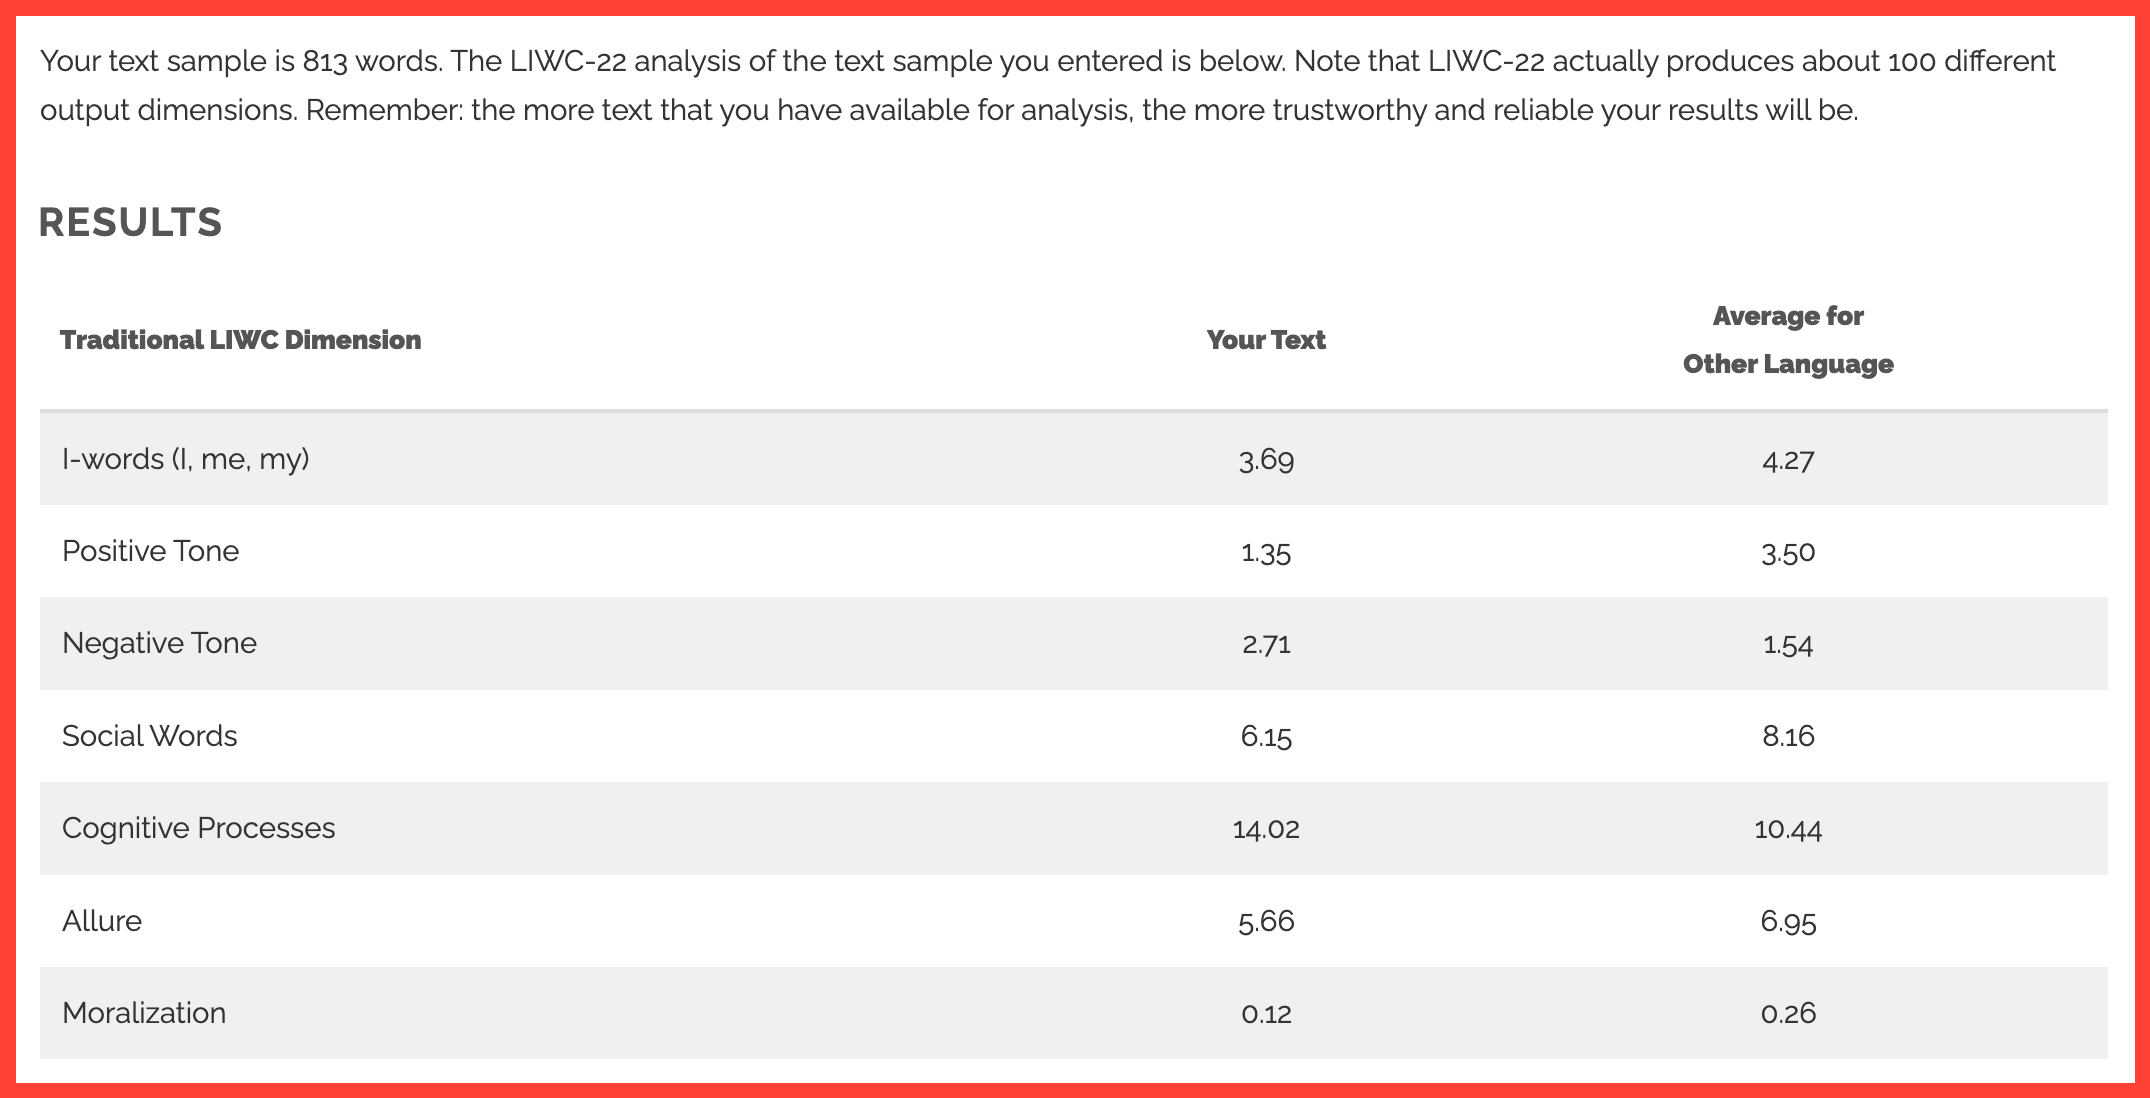Click the 14.02 Cognitive Processes value
This screenshot has width=2150, height=1098.
pyautogui.click(x=1266, y=829)
